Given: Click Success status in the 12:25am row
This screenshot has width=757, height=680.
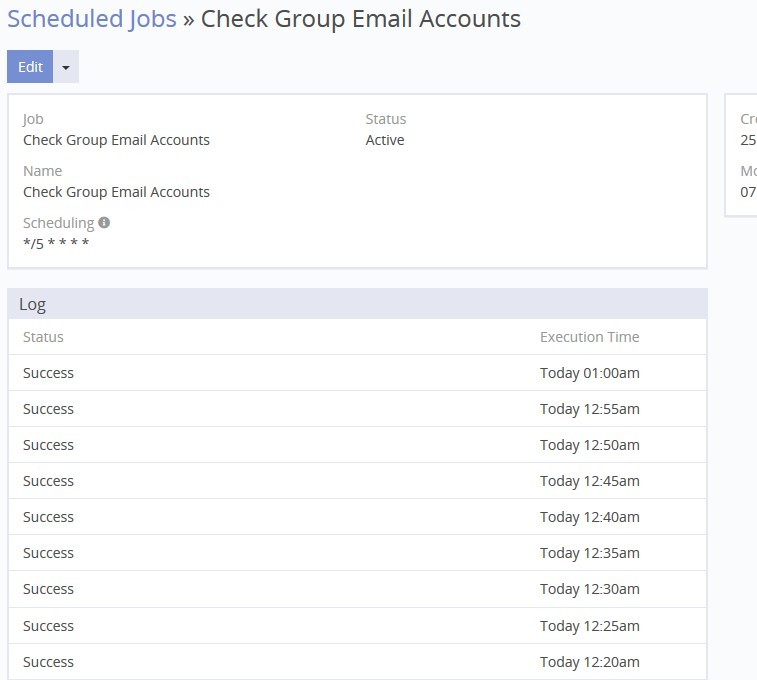Looking at the screenshot, I should tap(48, 626).
